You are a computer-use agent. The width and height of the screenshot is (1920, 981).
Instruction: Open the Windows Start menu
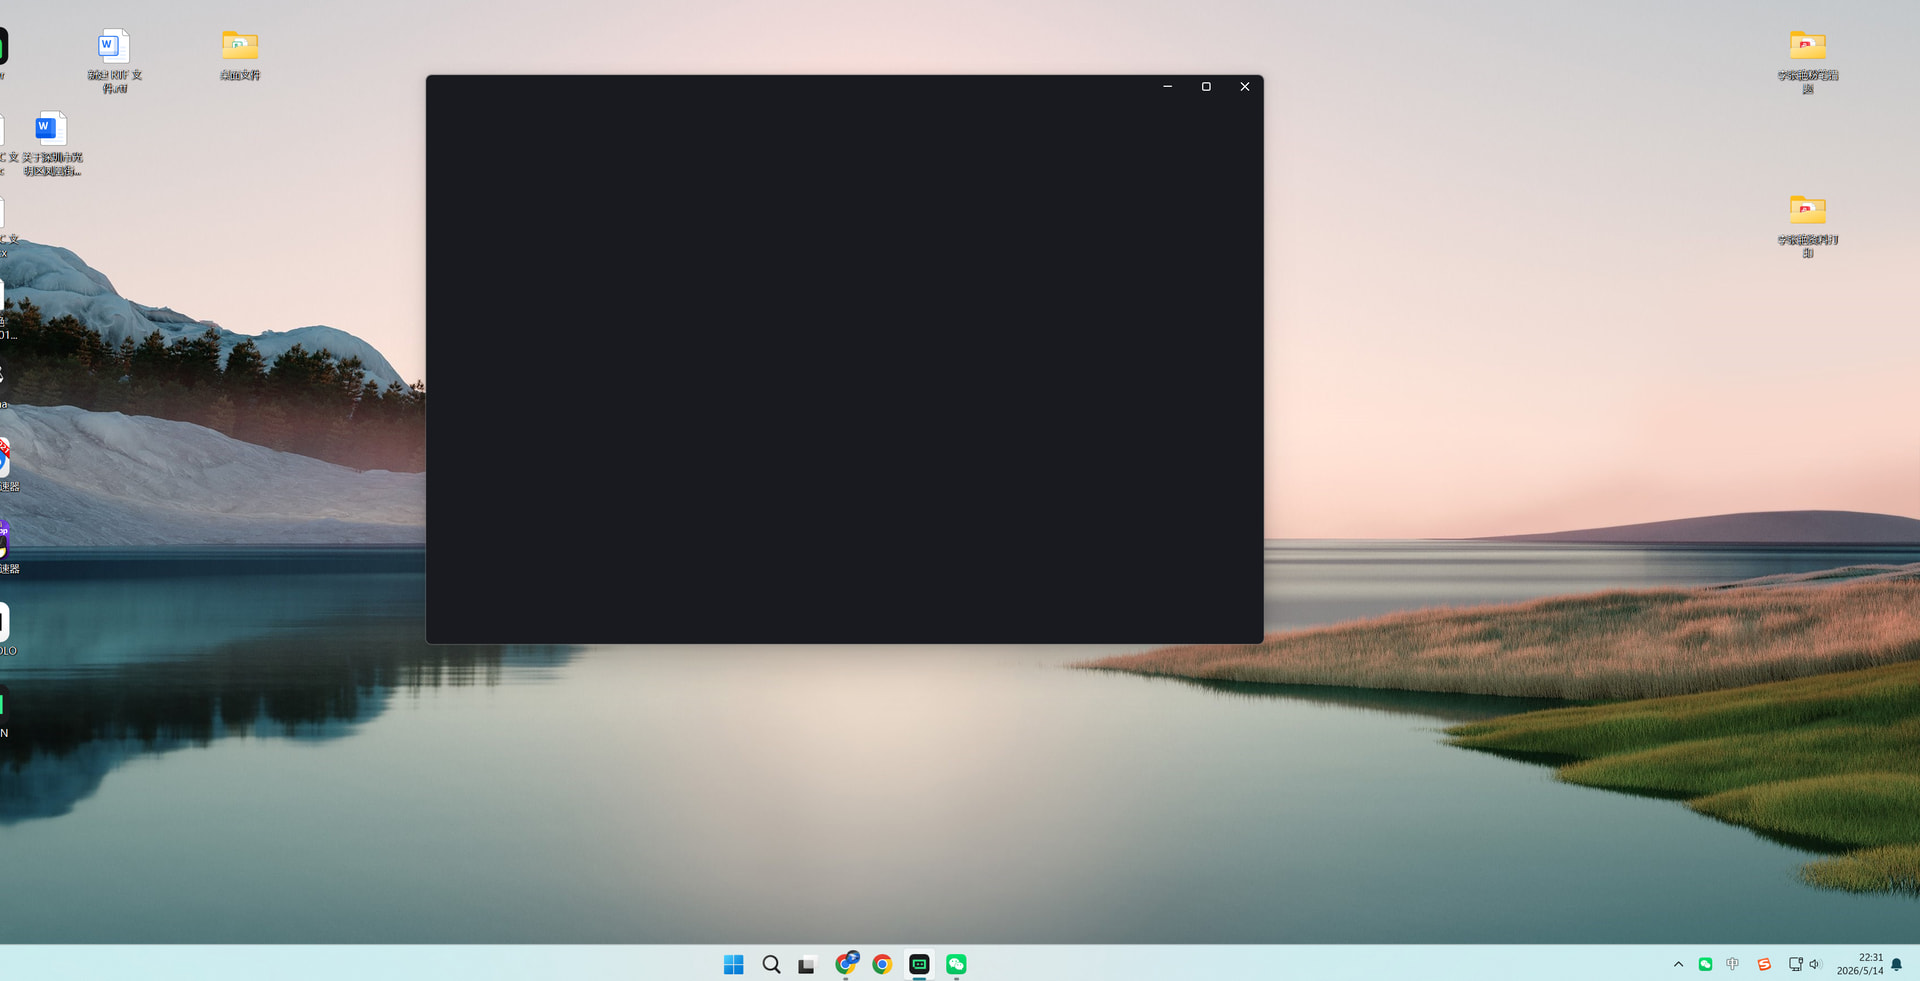733,964
